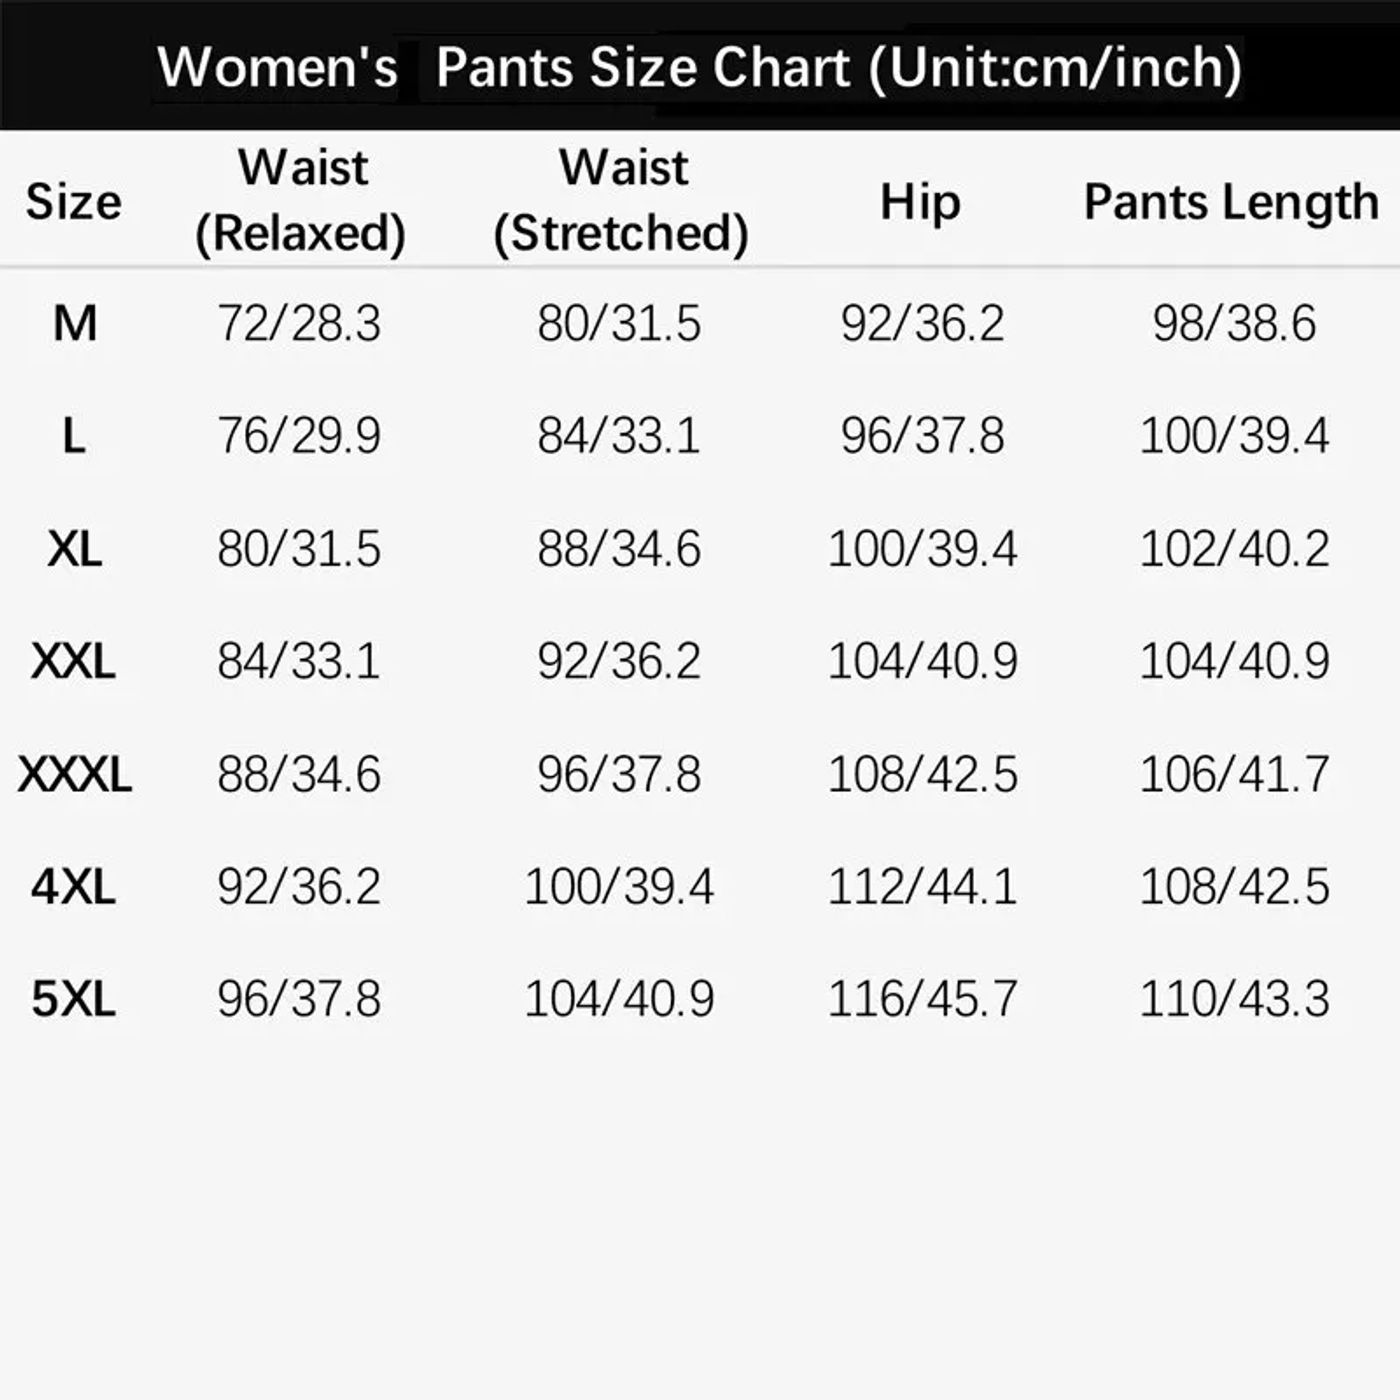Select the XXXL size row label
Viewport: 1400px width, 1400px height.
coord(75,775)
